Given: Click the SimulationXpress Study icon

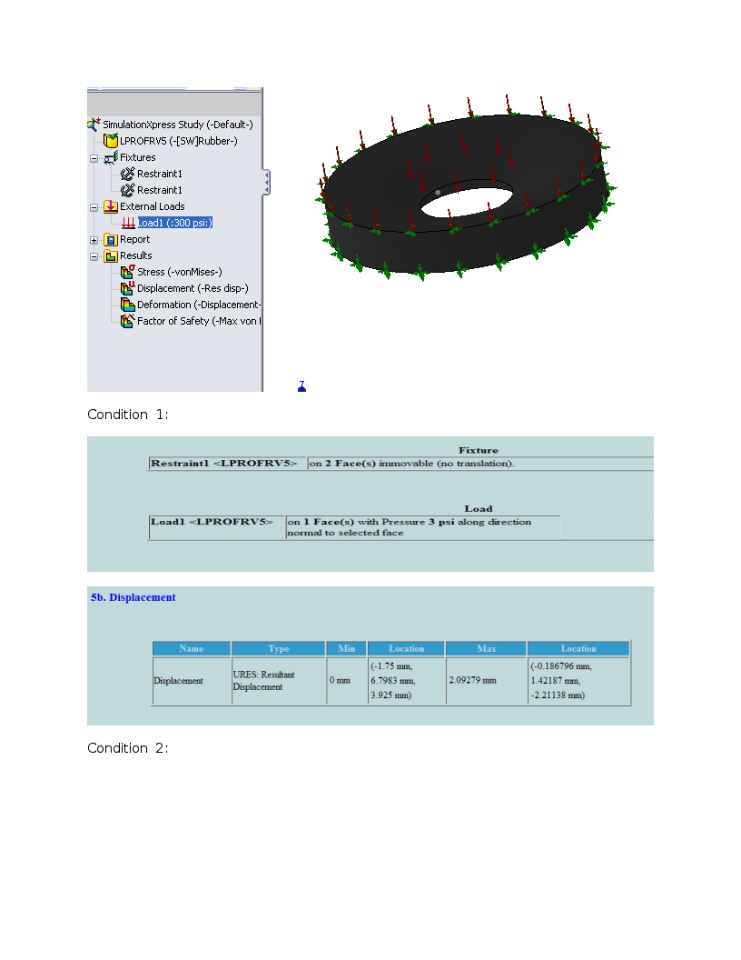Looking at the screenshot, I should tap(94, 124).
